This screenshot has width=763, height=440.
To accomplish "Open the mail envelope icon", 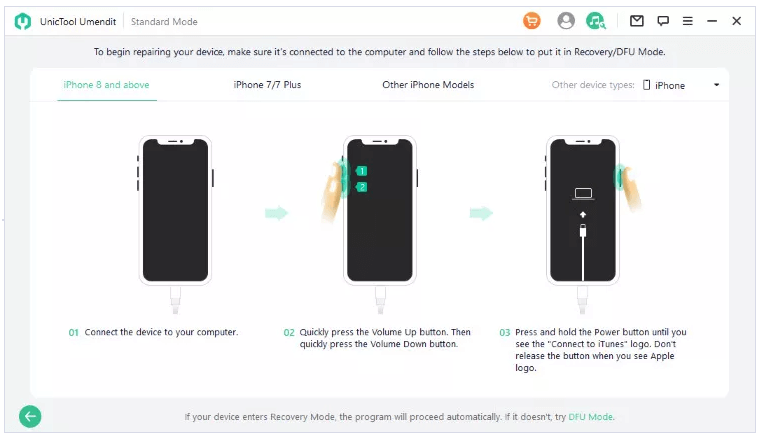I will (x=636, y=21).
